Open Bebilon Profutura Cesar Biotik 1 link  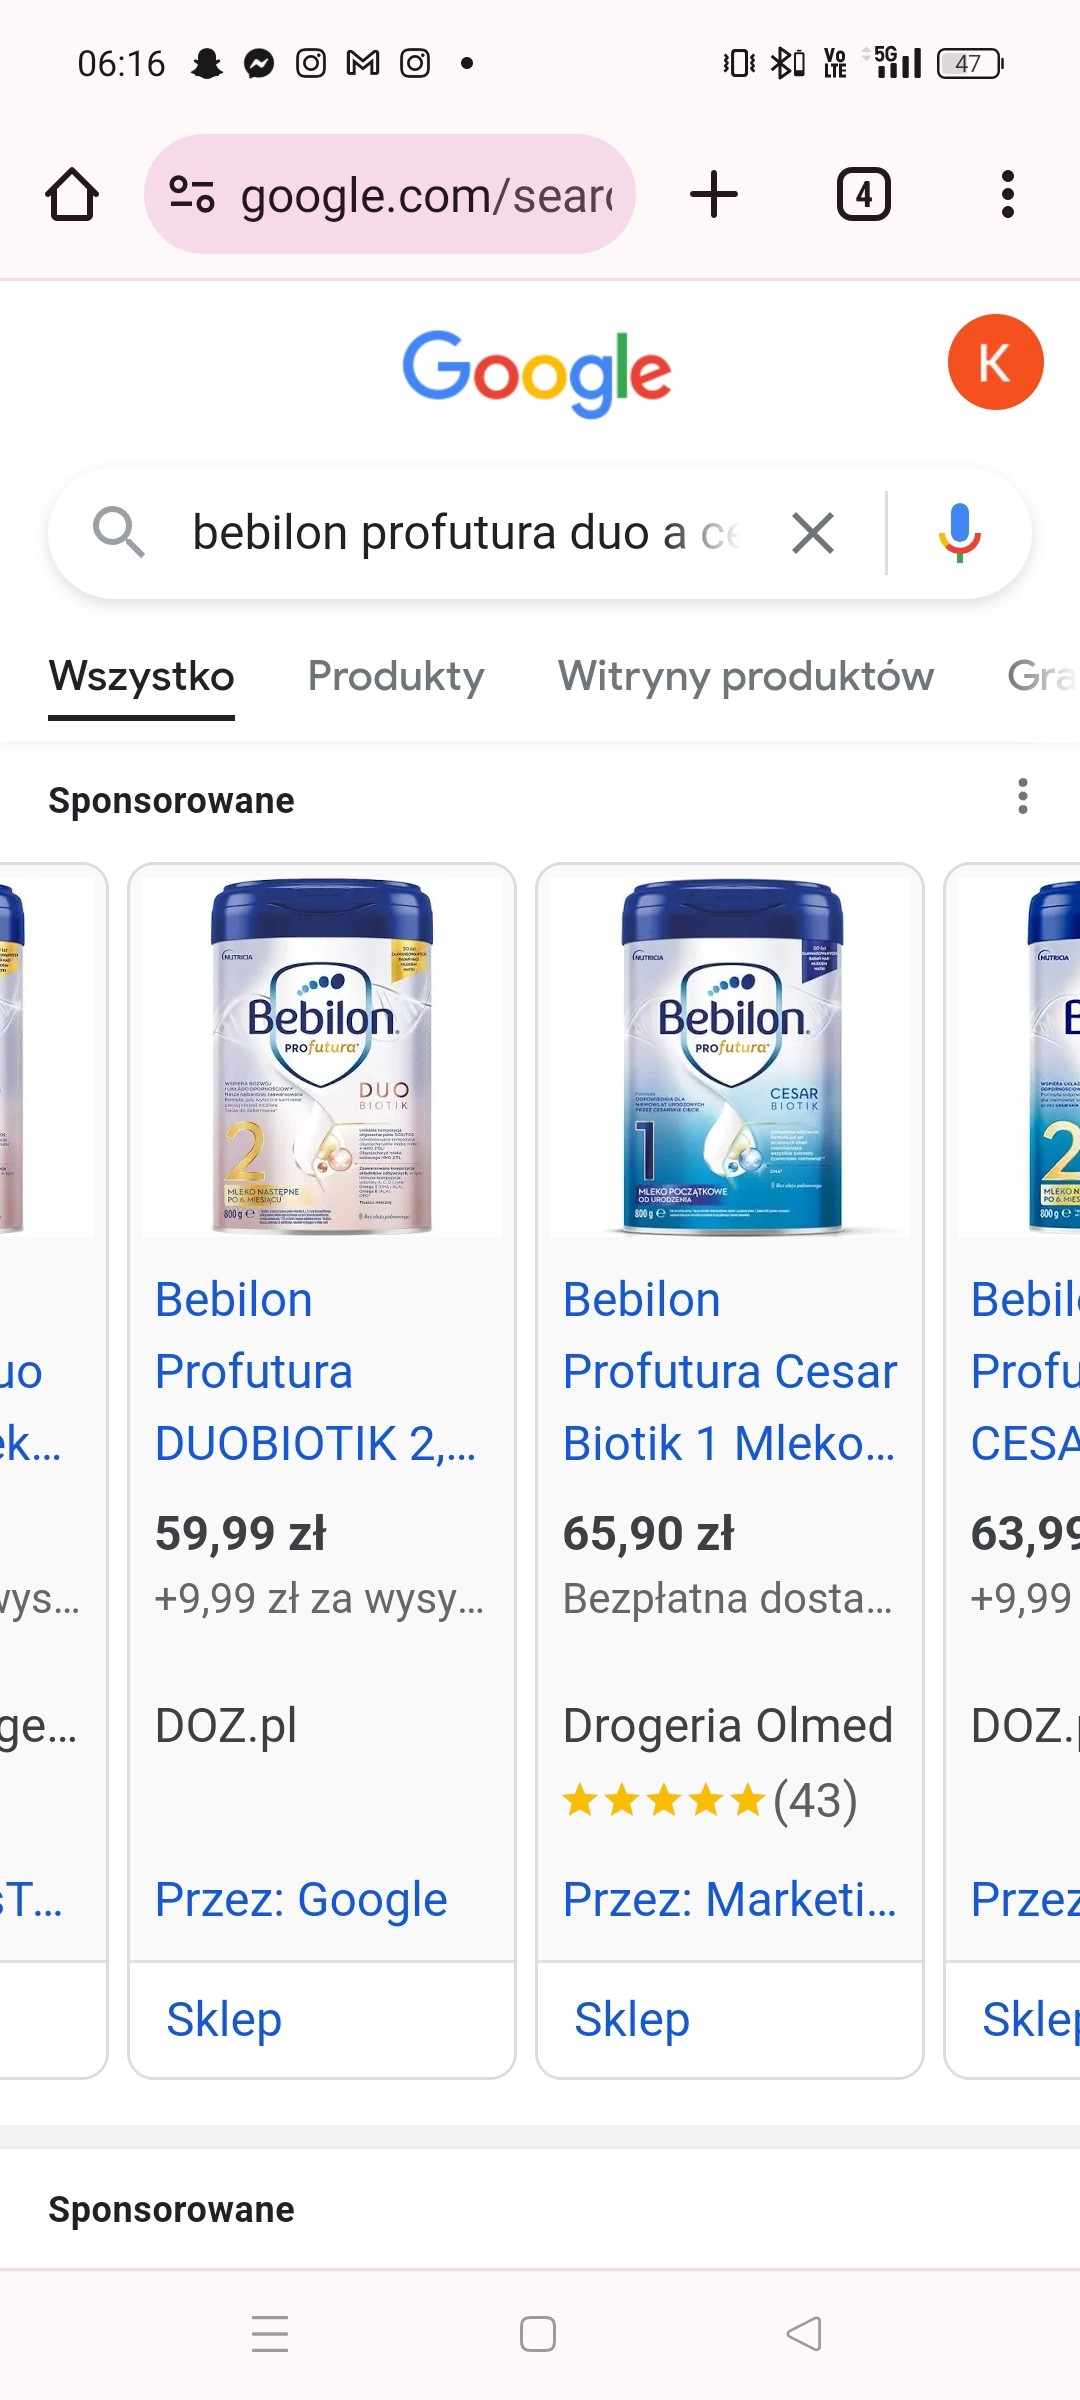click(x=729, y=1371)
